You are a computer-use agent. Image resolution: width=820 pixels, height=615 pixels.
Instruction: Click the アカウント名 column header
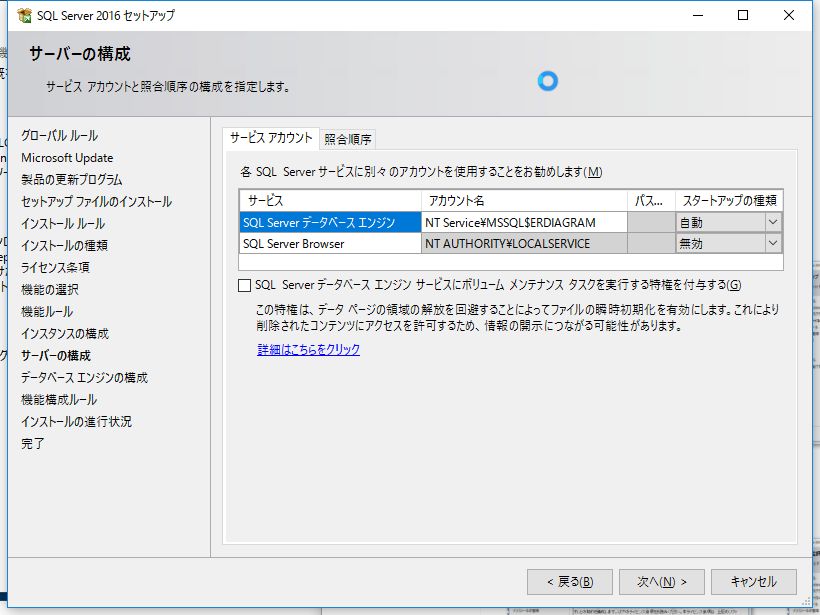pyautogui.click(x=524, y=200)
